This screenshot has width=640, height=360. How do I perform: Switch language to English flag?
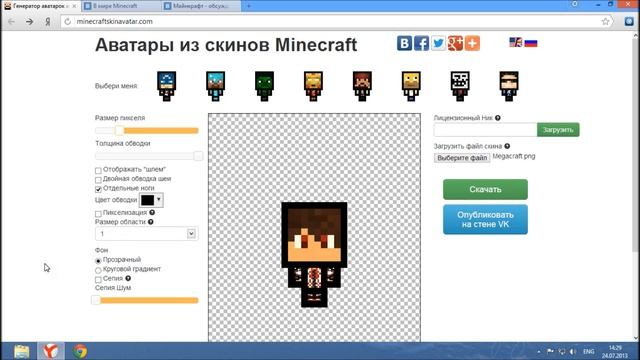pyautogui.click(x=516, y=42)
